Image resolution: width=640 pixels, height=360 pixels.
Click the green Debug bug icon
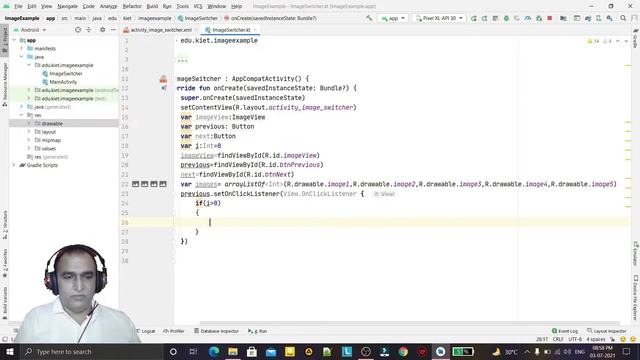tap(506, 18)
